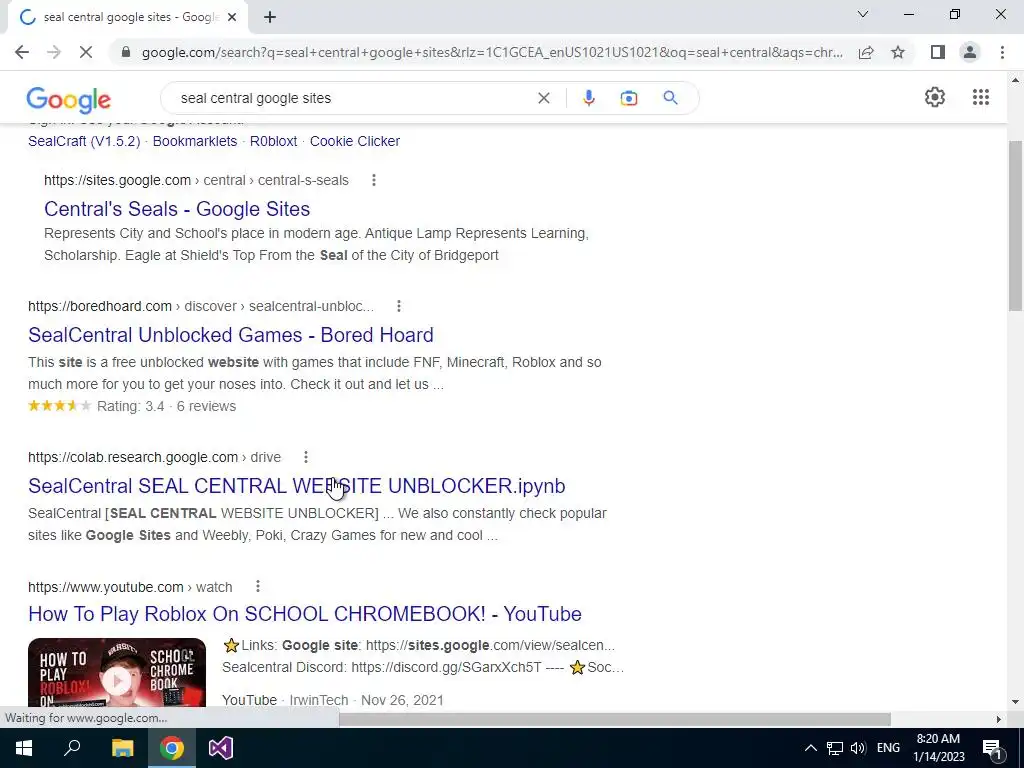Go forward using the forward arrow
This screenshot has width=1024, height=768.
point(54,52)
